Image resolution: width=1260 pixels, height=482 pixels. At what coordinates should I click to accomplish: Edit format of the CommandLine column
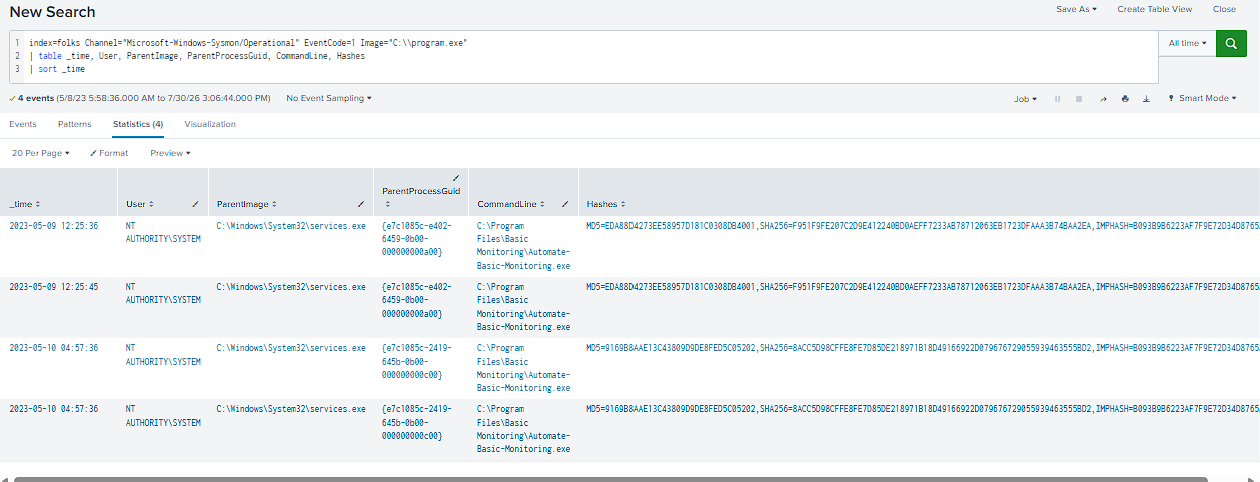pos(565,204)
